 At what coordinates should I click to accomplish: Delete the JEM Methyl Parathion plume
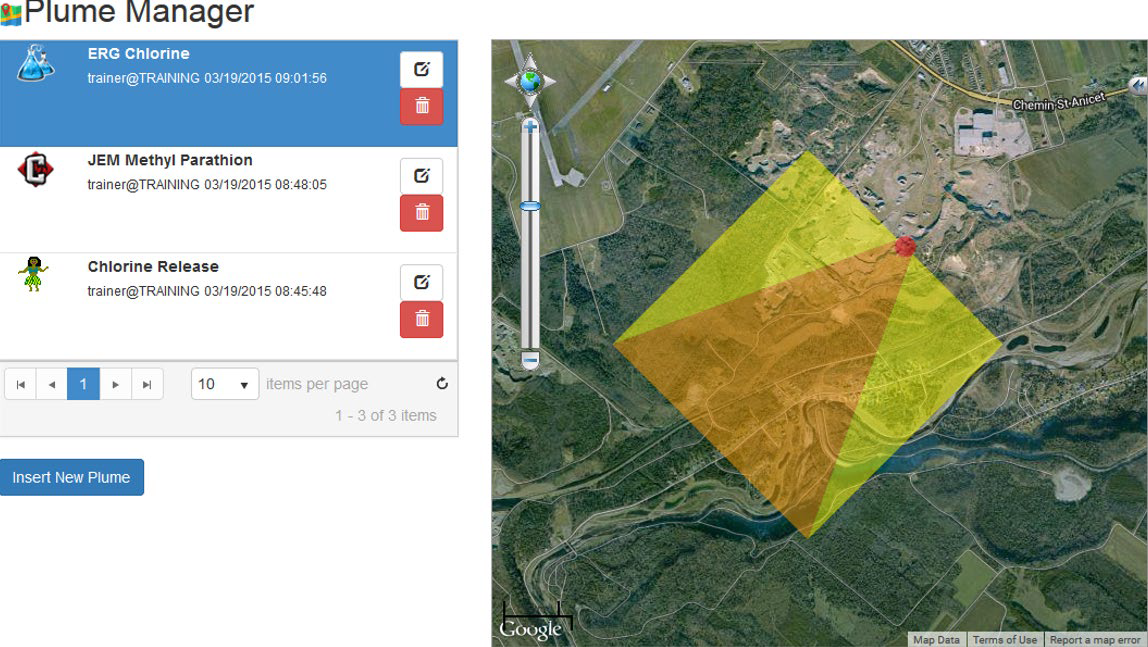[421, 213]
